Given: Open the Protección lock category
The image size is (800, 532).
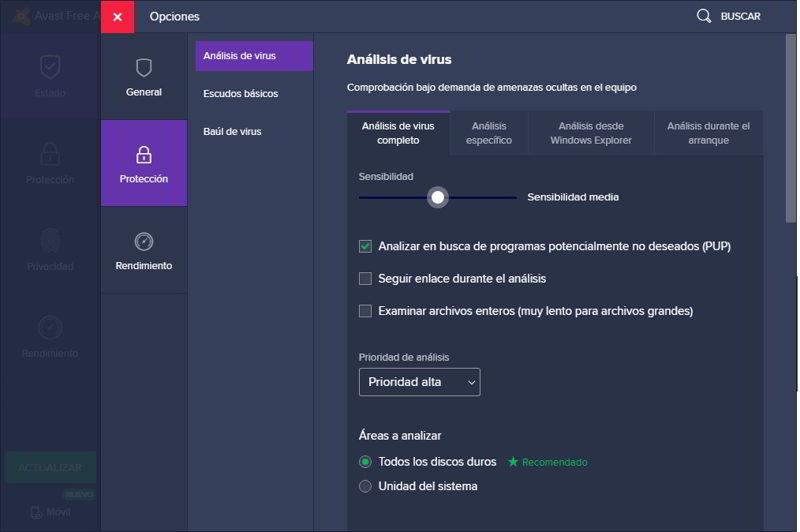Looking at the screenshot, I should pos(144,163).
